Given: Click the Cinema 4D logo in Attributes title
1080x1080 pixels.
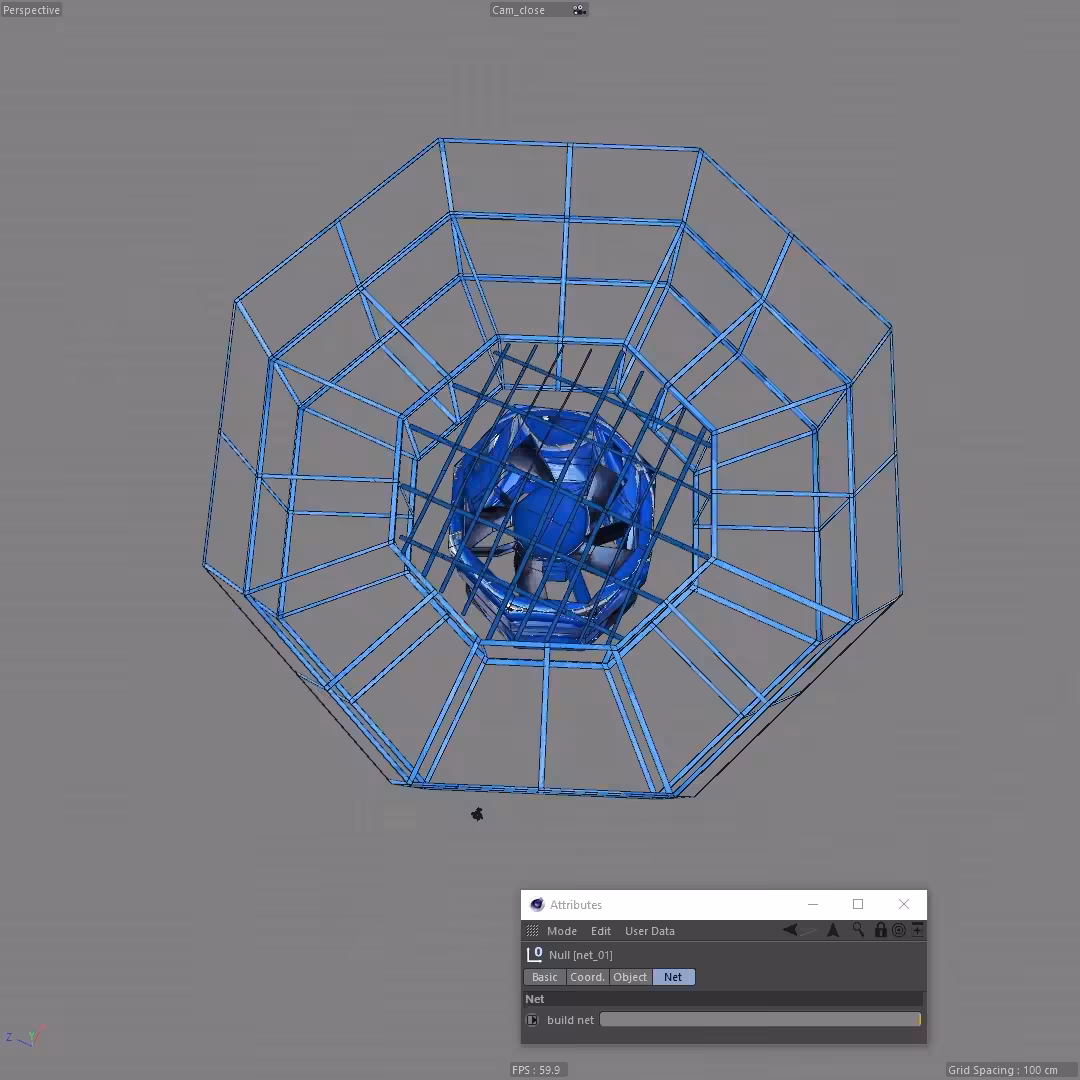Looking at the screenshot, I should [x=537, y=904].
